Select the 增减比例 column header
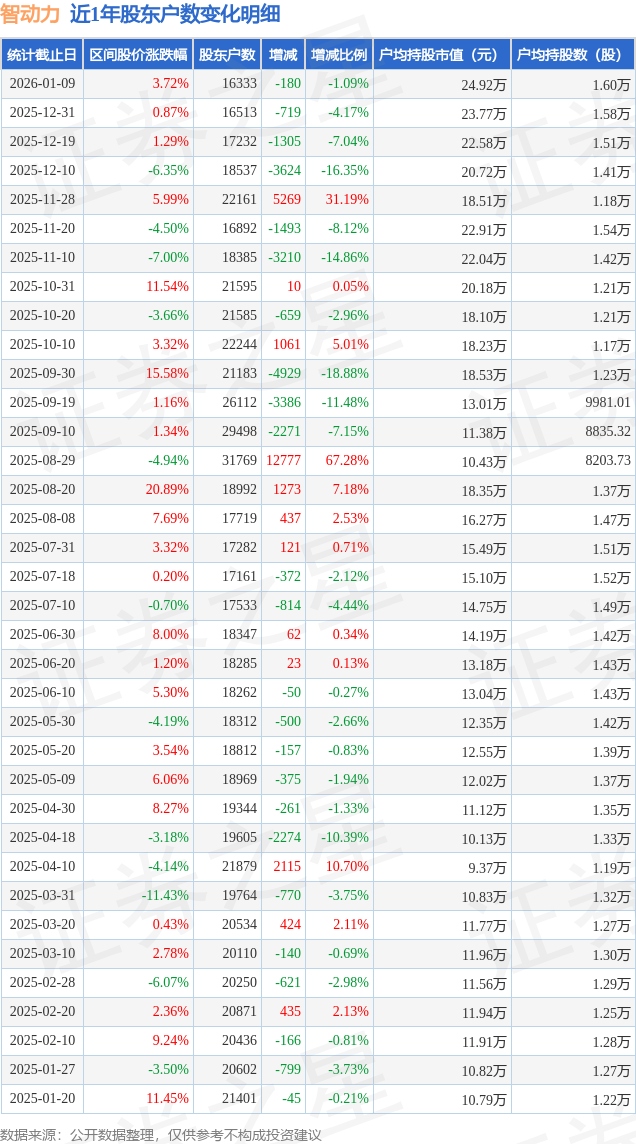Image resolution: width=636 pixels, height=1144 pixels. click(338, 55)
